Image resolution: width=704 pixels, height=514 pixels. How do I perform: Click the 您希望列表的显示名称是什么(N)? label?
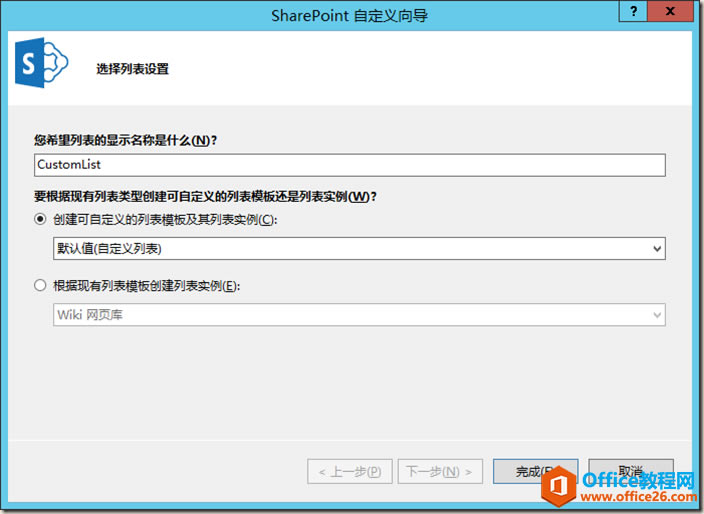pyautogui.click(x=126, y=141)
